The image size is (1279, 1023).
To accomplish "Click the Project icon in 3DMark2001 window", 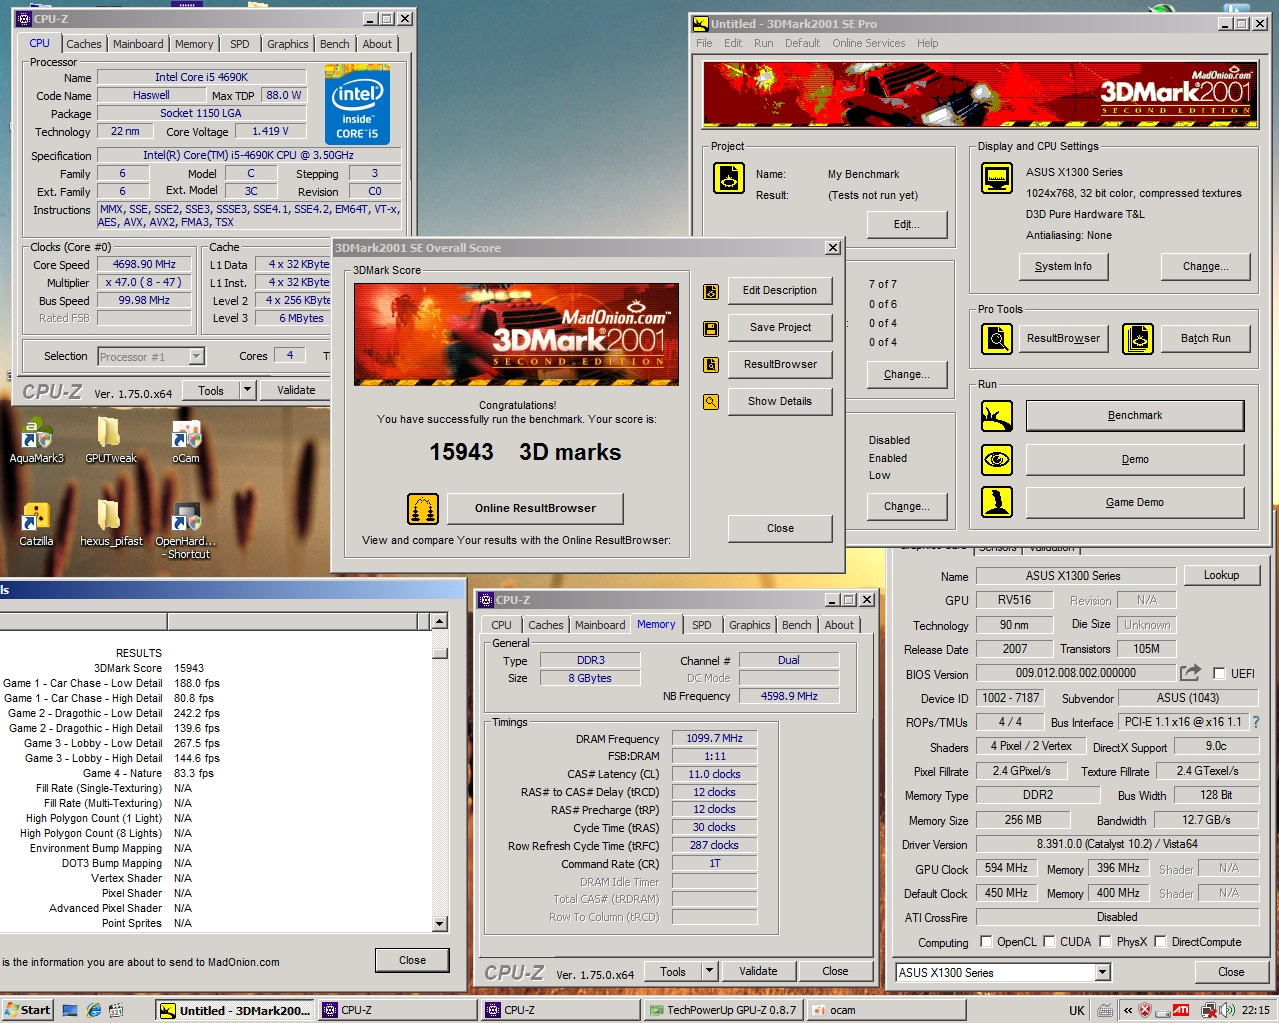I will click(729, 178).
